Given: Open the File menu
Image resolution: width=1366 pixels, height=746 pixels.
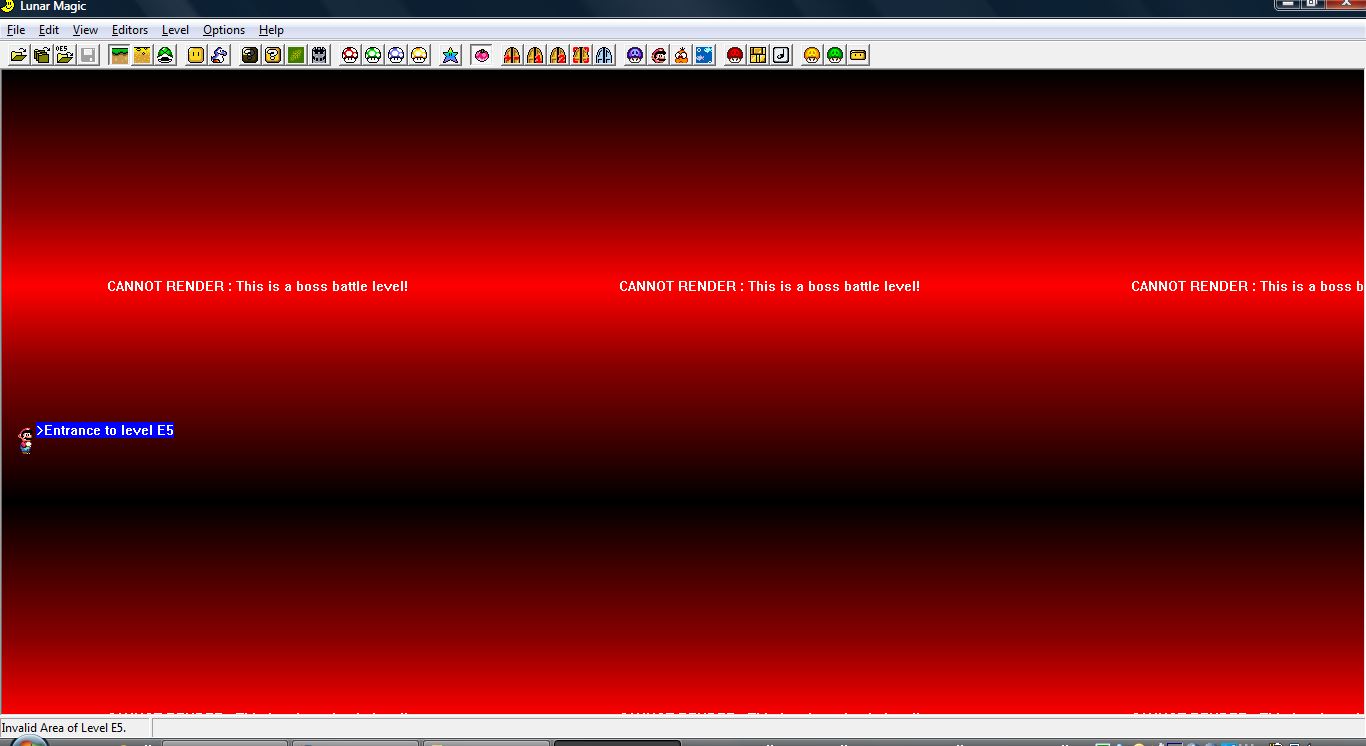Looking at the screenshot, I should pyautogui.click(x=16, y=30).
